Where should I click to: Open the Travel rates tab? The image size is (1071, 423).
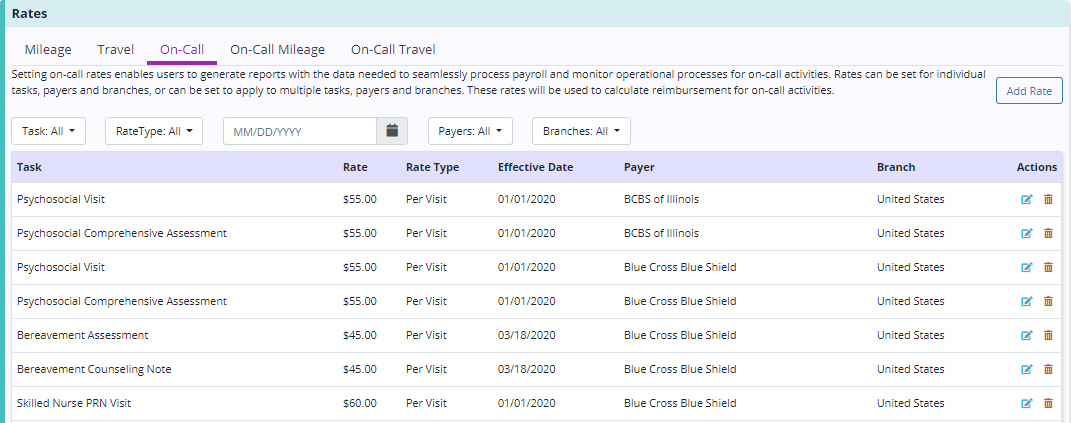[115, 49]
